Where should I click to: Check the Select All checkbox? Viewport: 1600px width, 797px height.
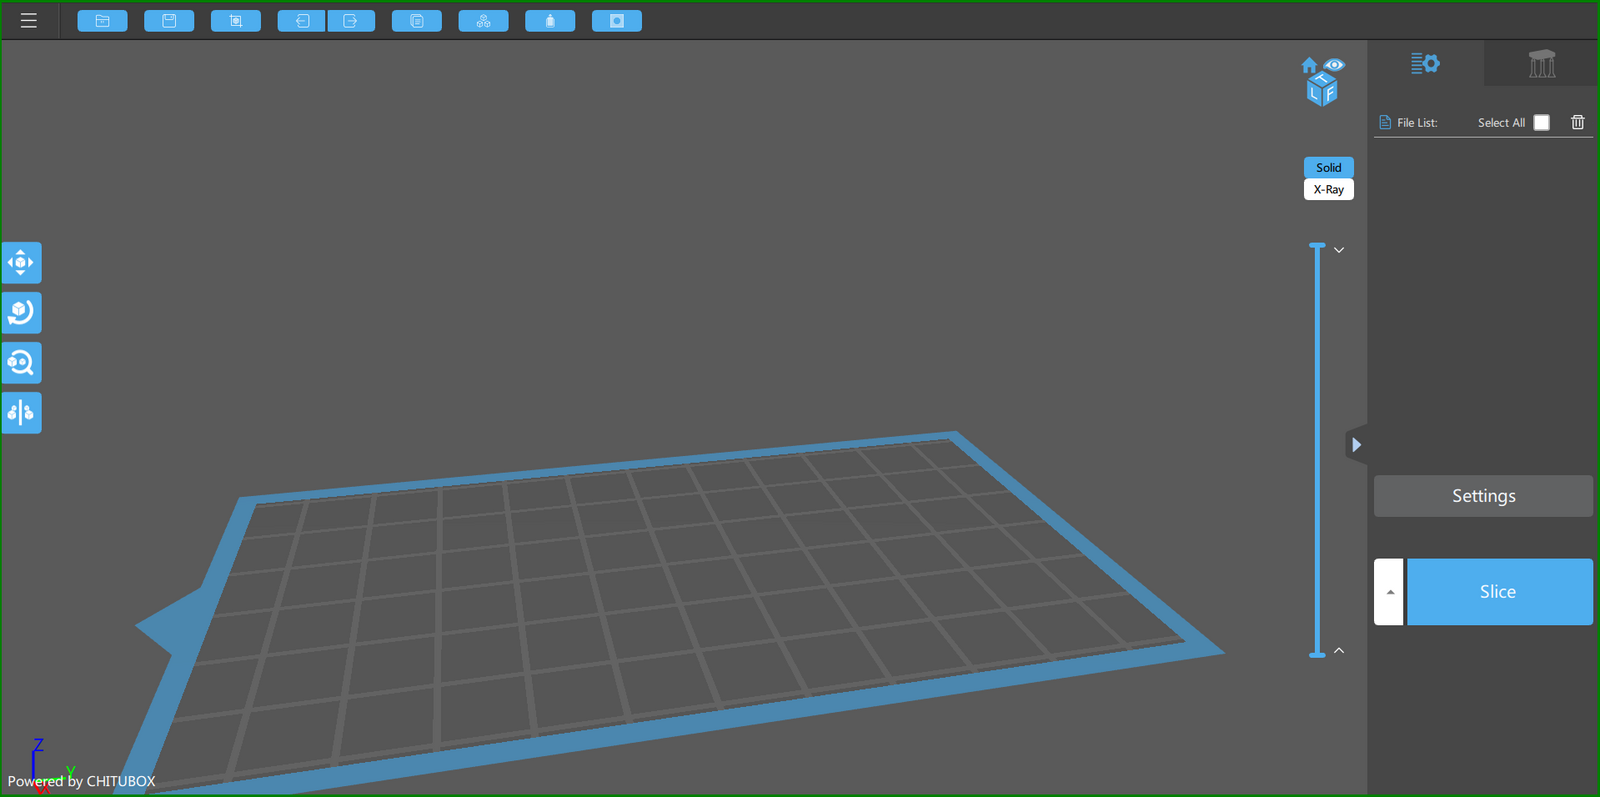tap(1542, 122)
